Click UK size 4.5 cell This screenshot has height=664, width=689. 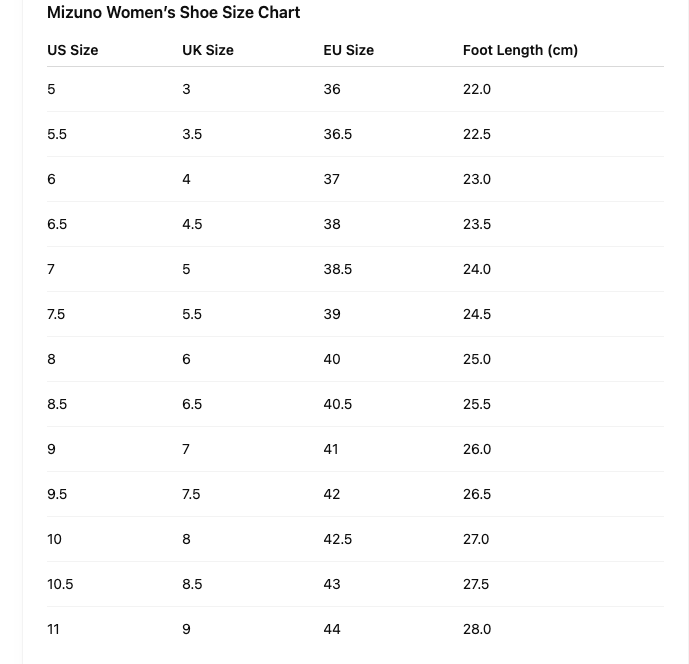coord(192,224)
